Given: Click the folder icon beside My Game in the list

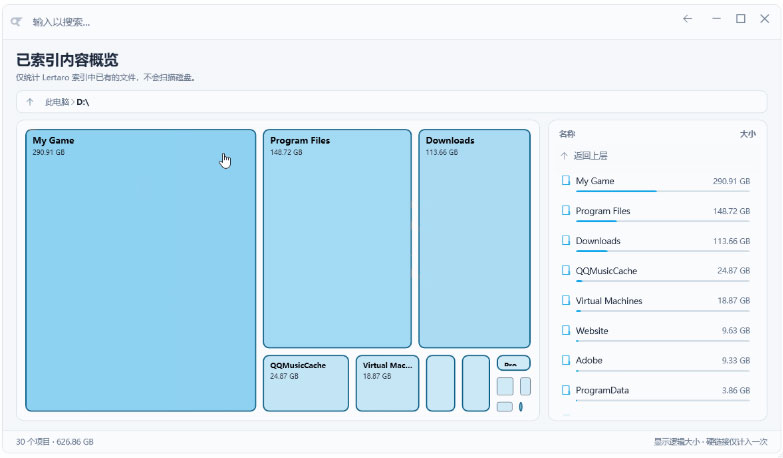Looking at the screenshot, I should 565,180.
